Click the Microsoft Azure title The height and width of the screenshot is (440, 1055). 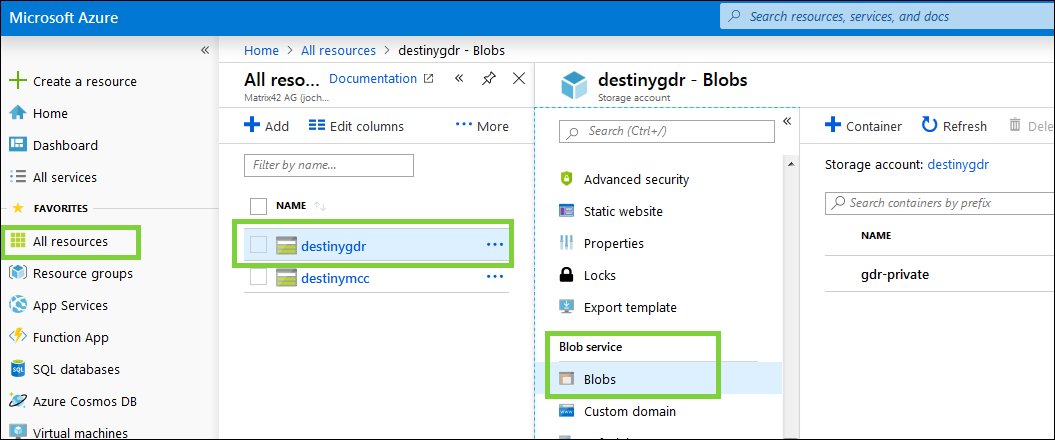[64, 17]
